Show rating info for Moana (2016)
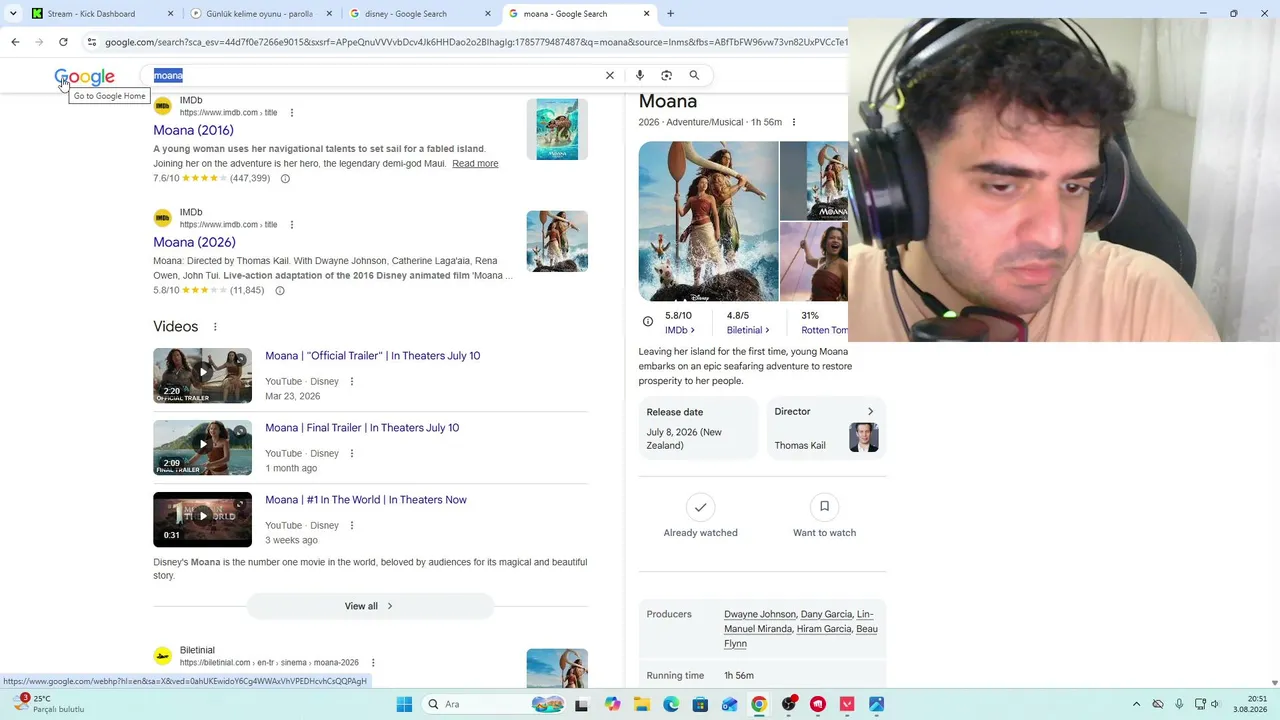This screenshot has width=1280, height=720. [285, 179]
